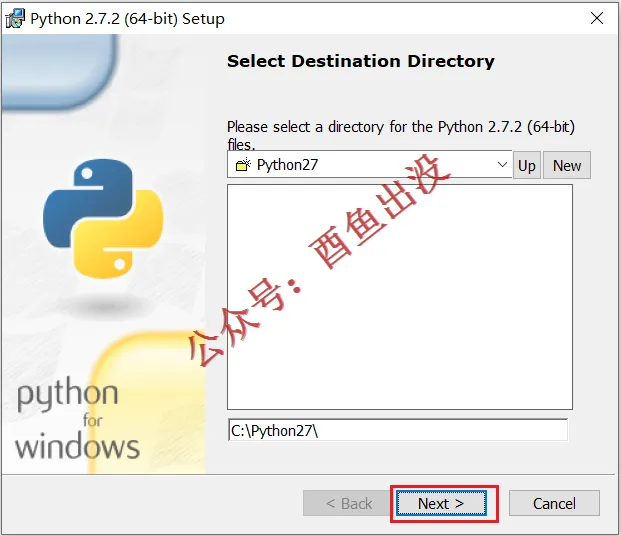Close the Python 2.7.2 Setup window
The height and width of the screenshot is (536, 621).
click(x=596, y=18)
